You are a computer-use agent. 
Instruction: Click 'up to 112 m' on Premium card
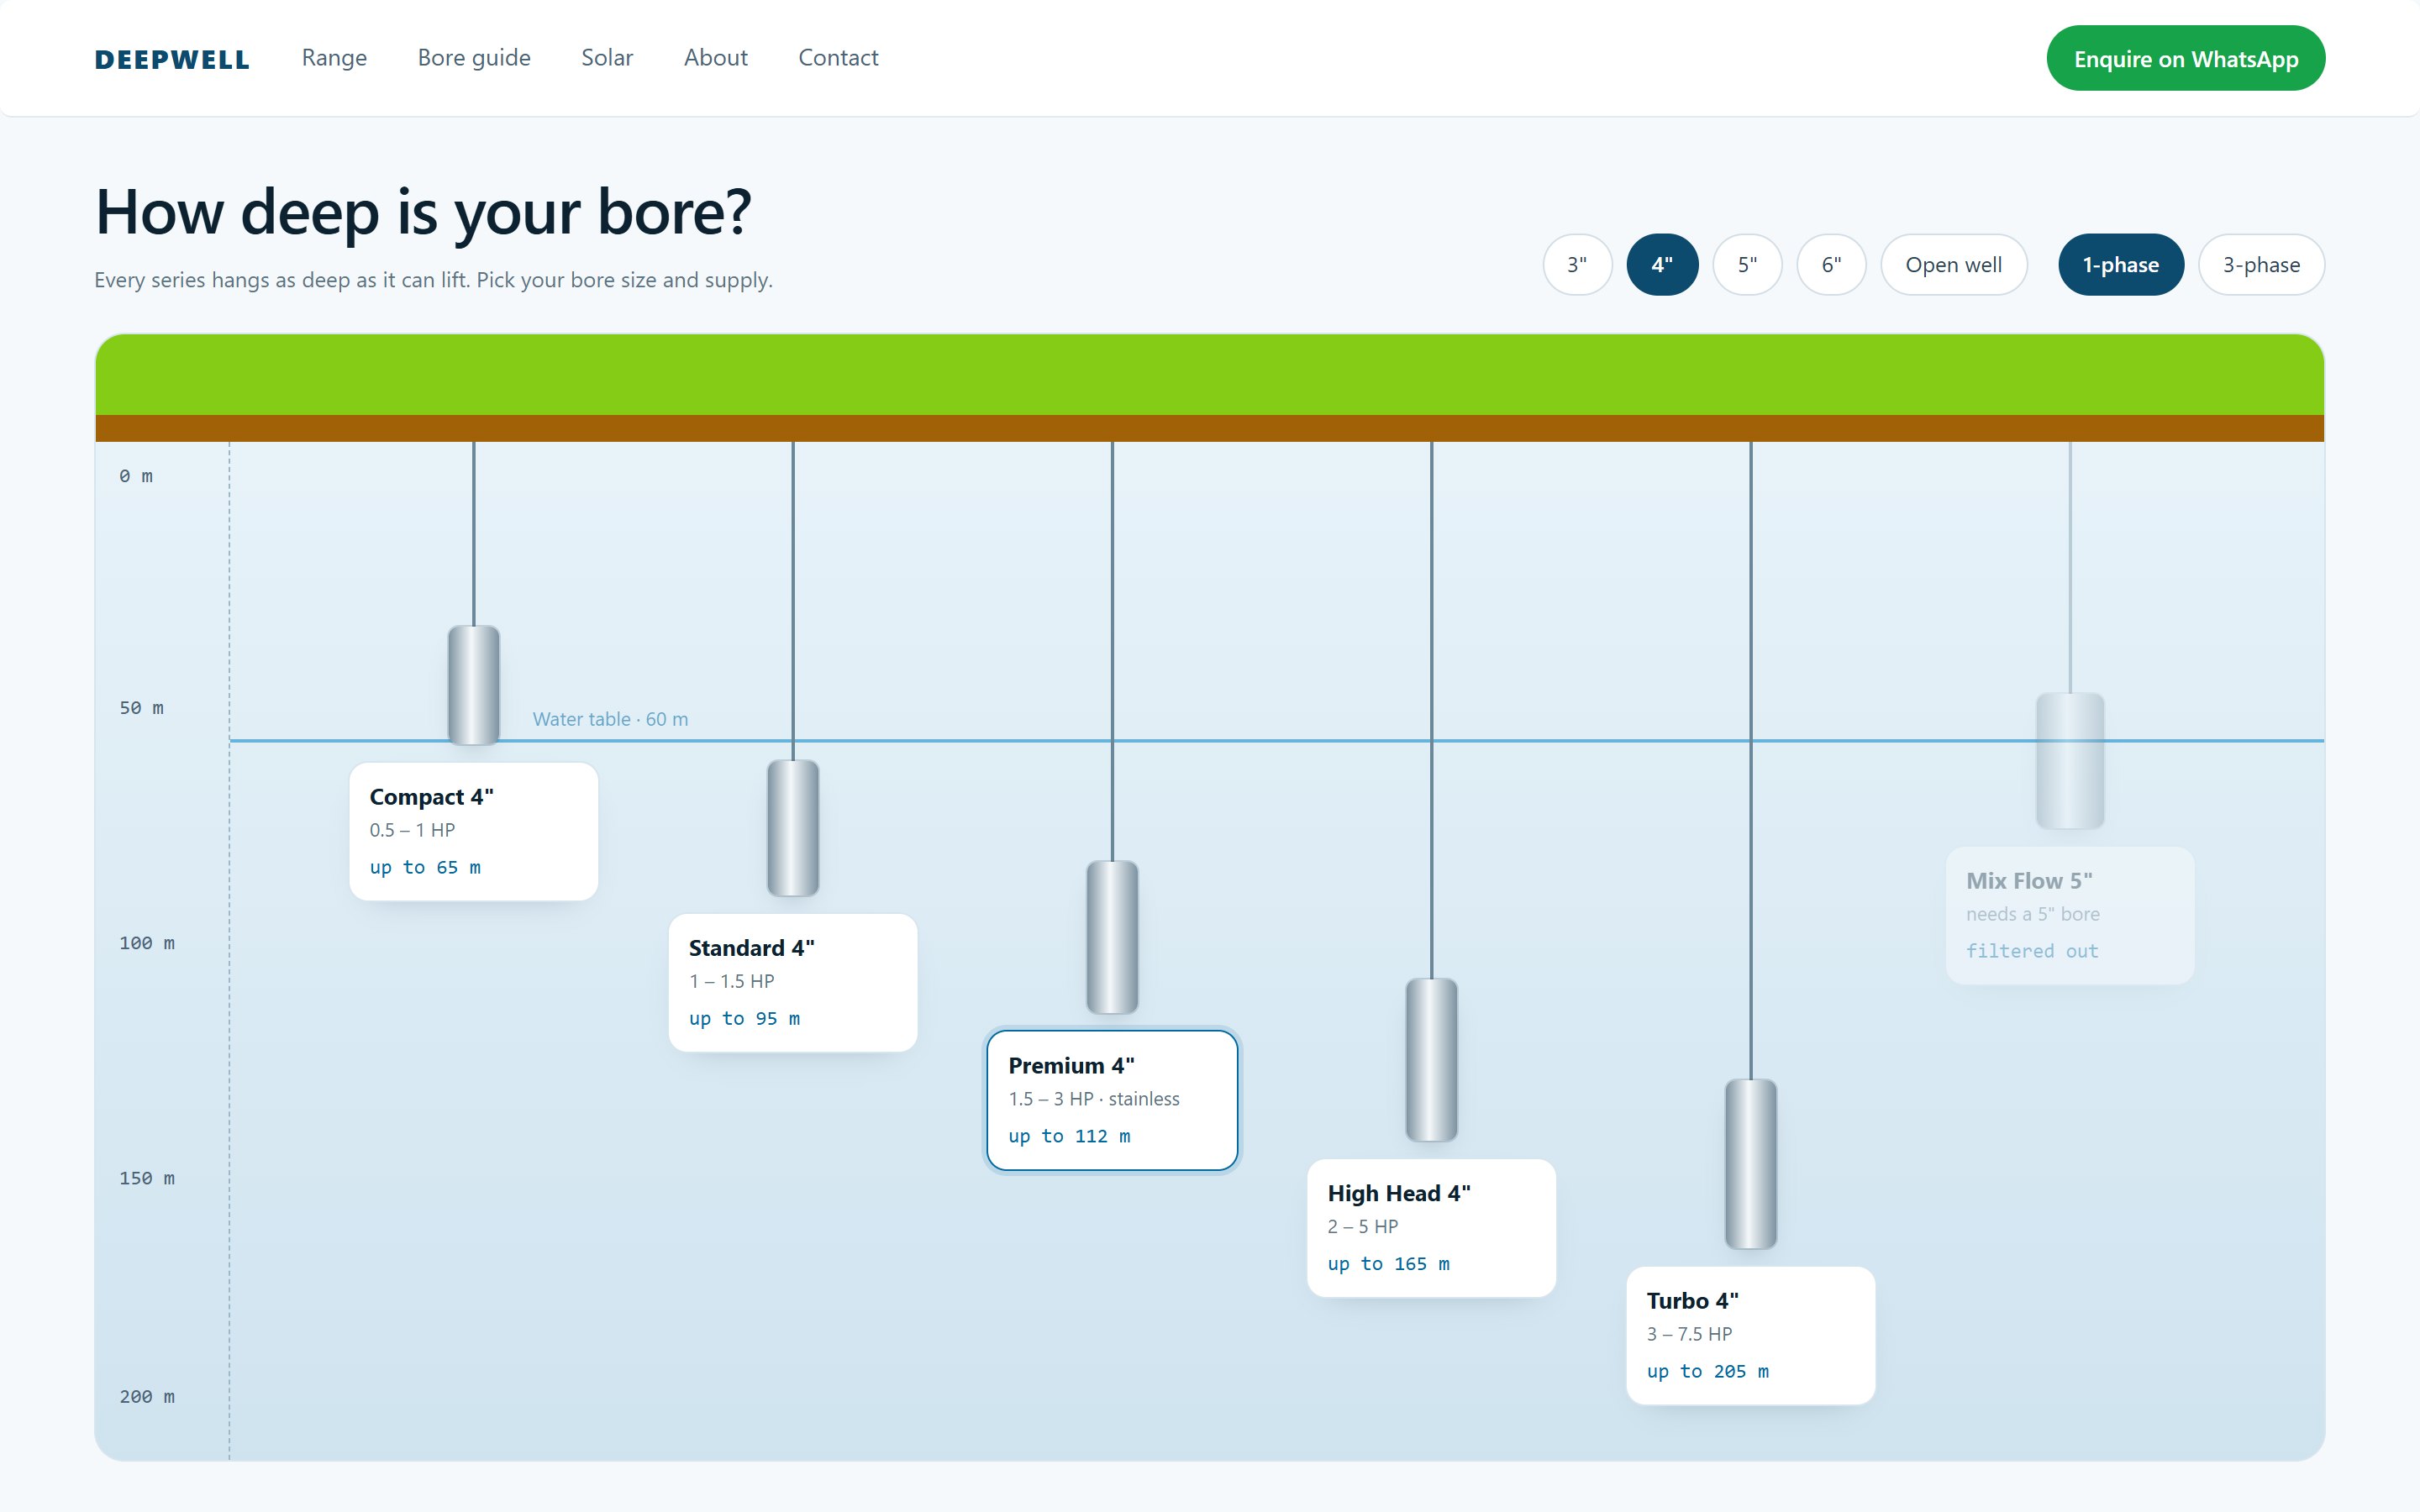click(x=1069, y=1136)
